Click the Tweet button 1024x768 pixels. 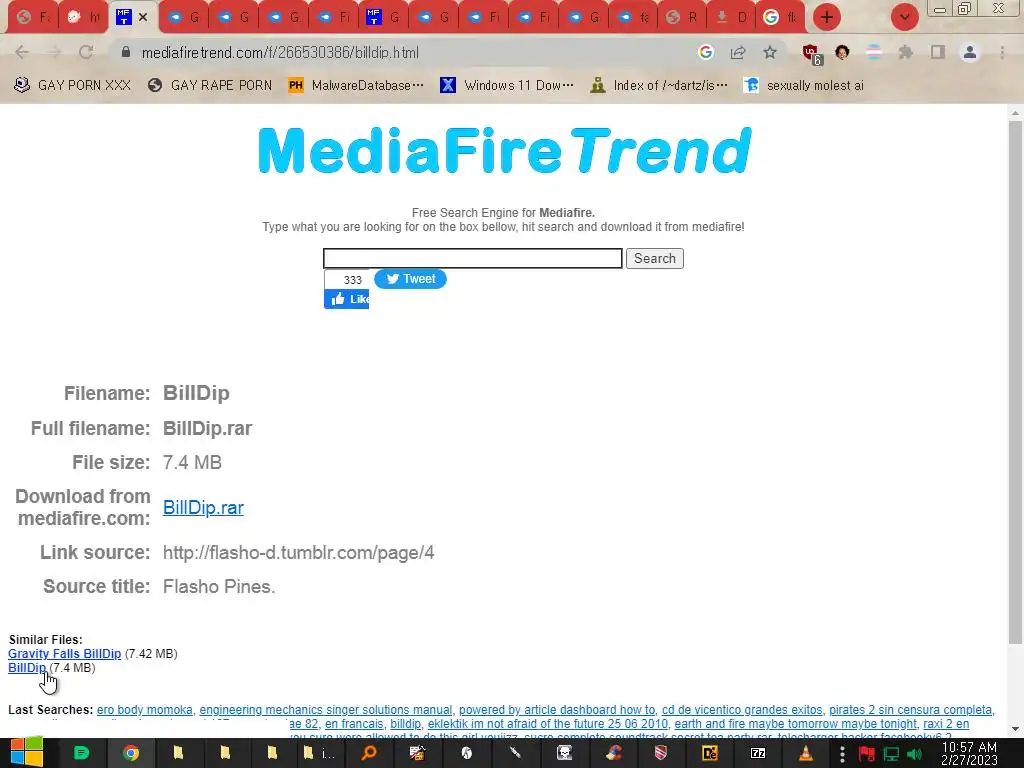pyautogui.click(x=410, y=279)
